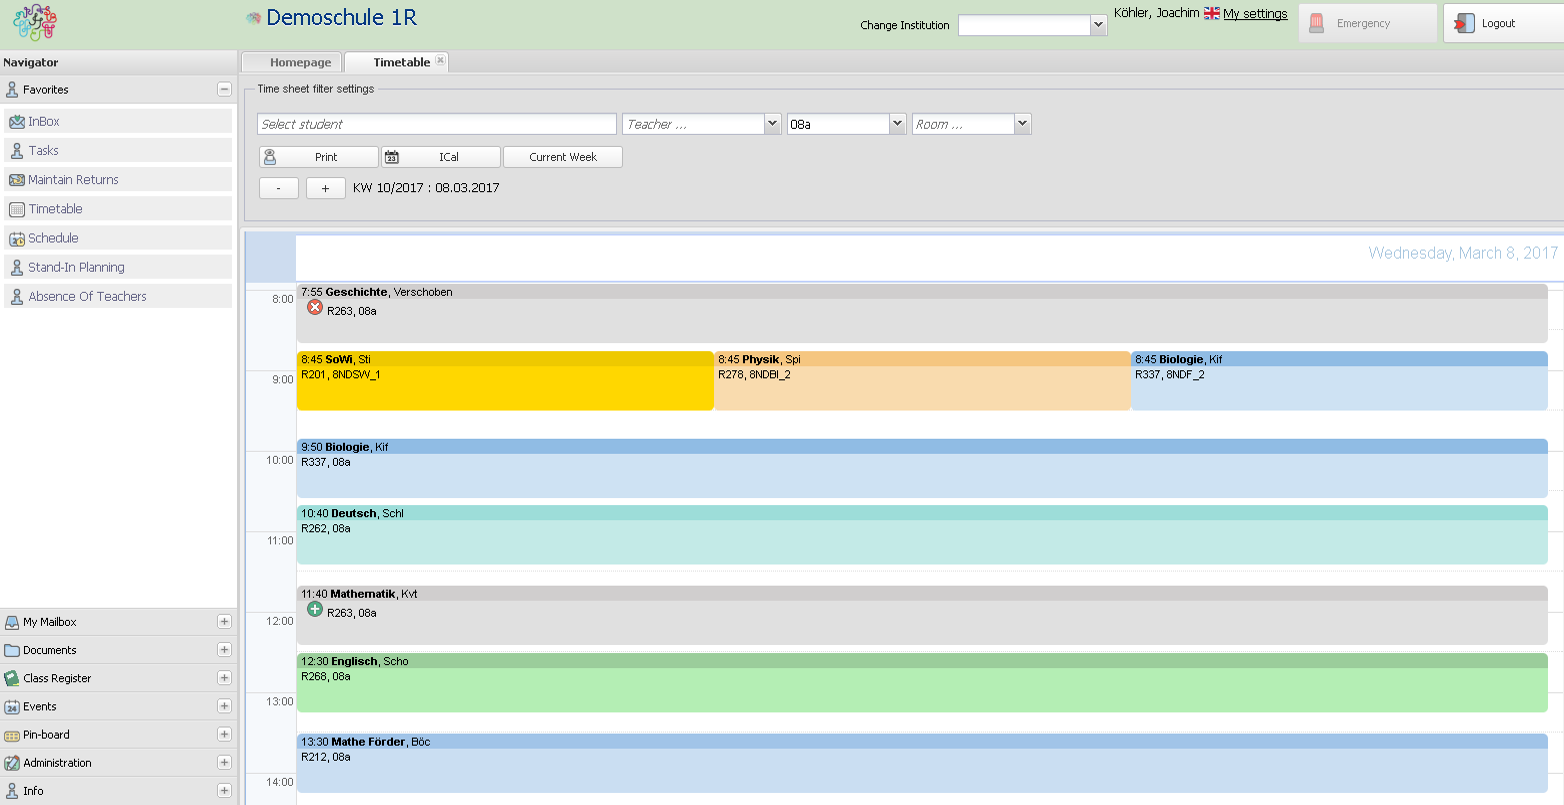This screenshot has width=1564, height=805.
Task: Expand the Administration section
Action: 224,762
